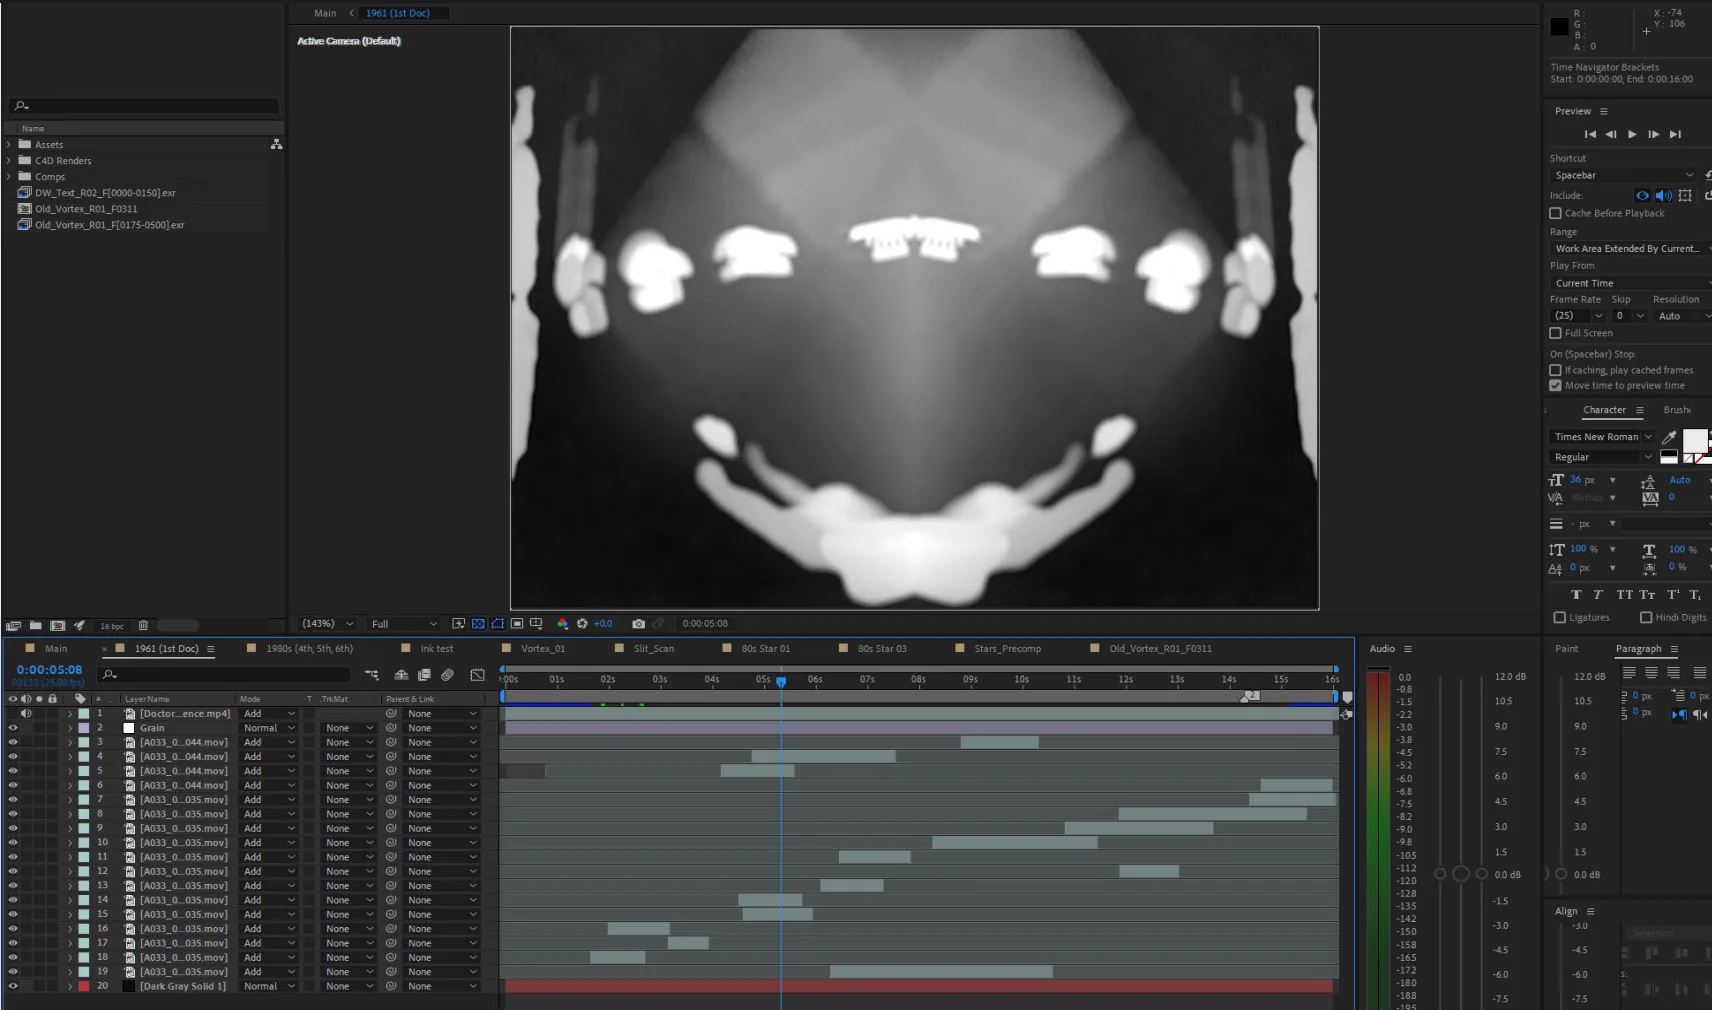
Task: Click the black and white swap swatch
Action: [x=1669, y=457]
